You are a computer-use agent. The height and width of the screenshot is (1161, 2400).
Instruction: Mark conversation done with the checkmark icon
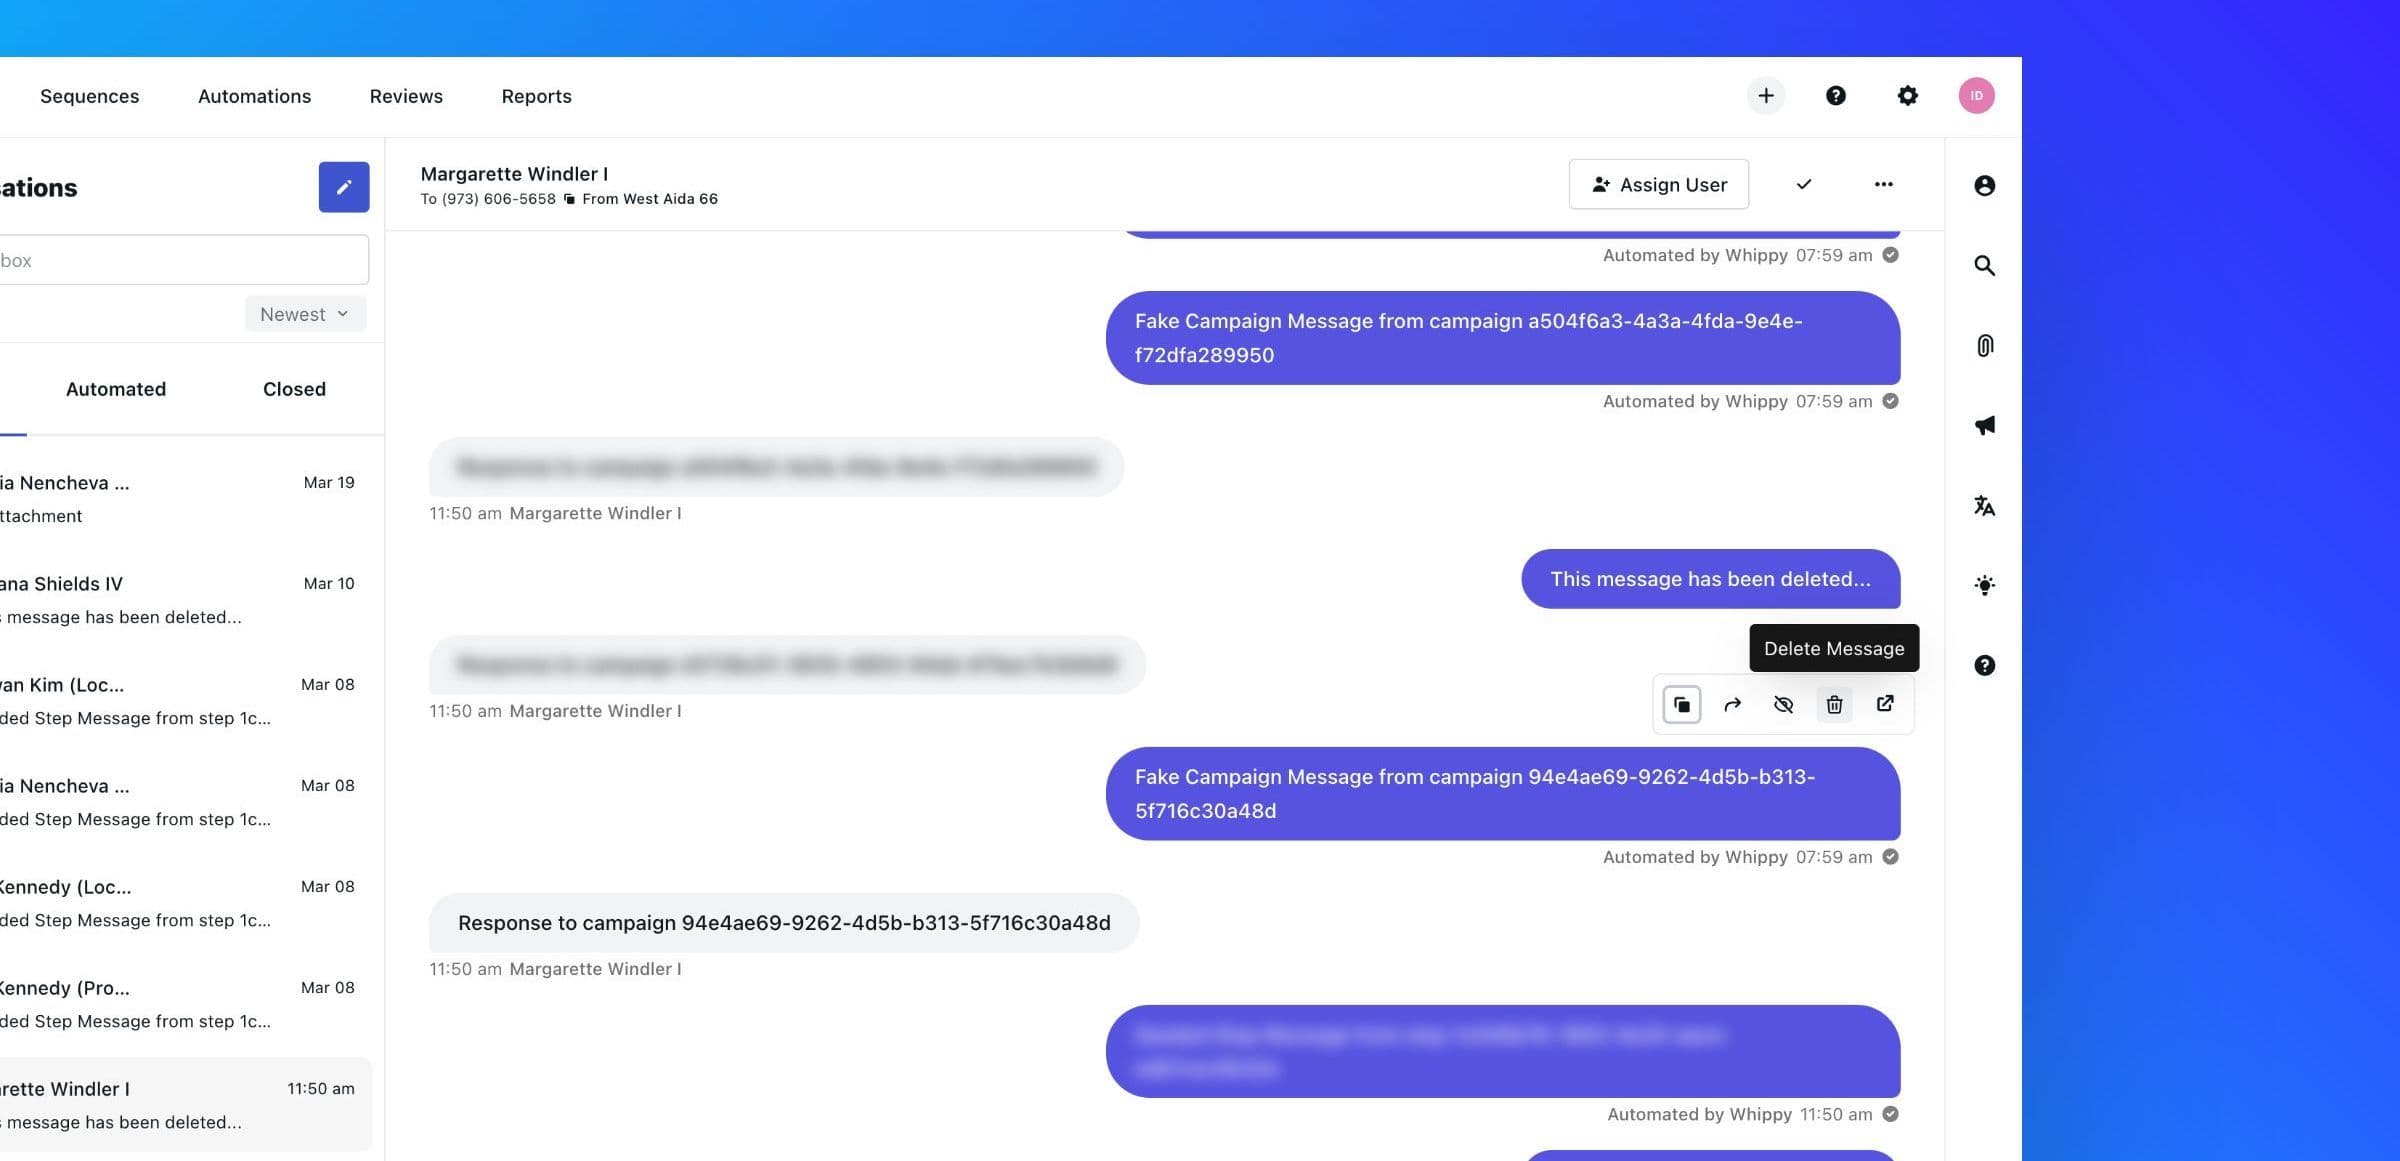[x=1804, y=184]
